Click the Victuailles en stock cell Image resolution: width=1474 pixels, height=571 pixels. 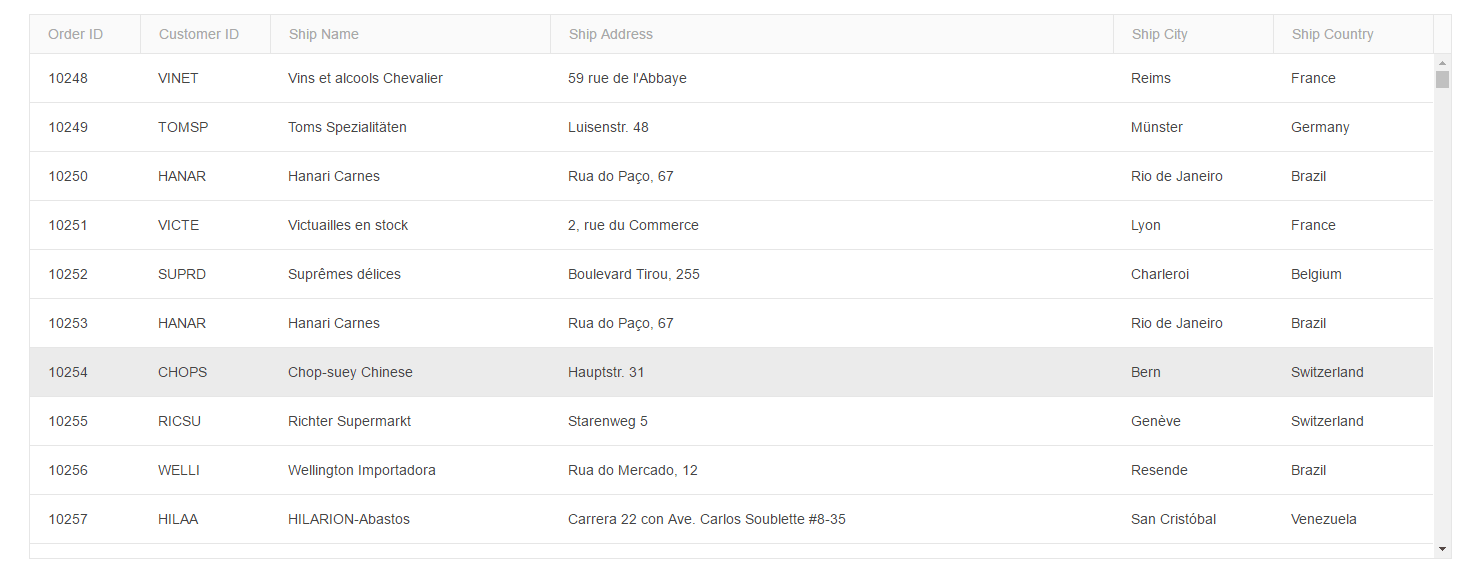[410, 225]
